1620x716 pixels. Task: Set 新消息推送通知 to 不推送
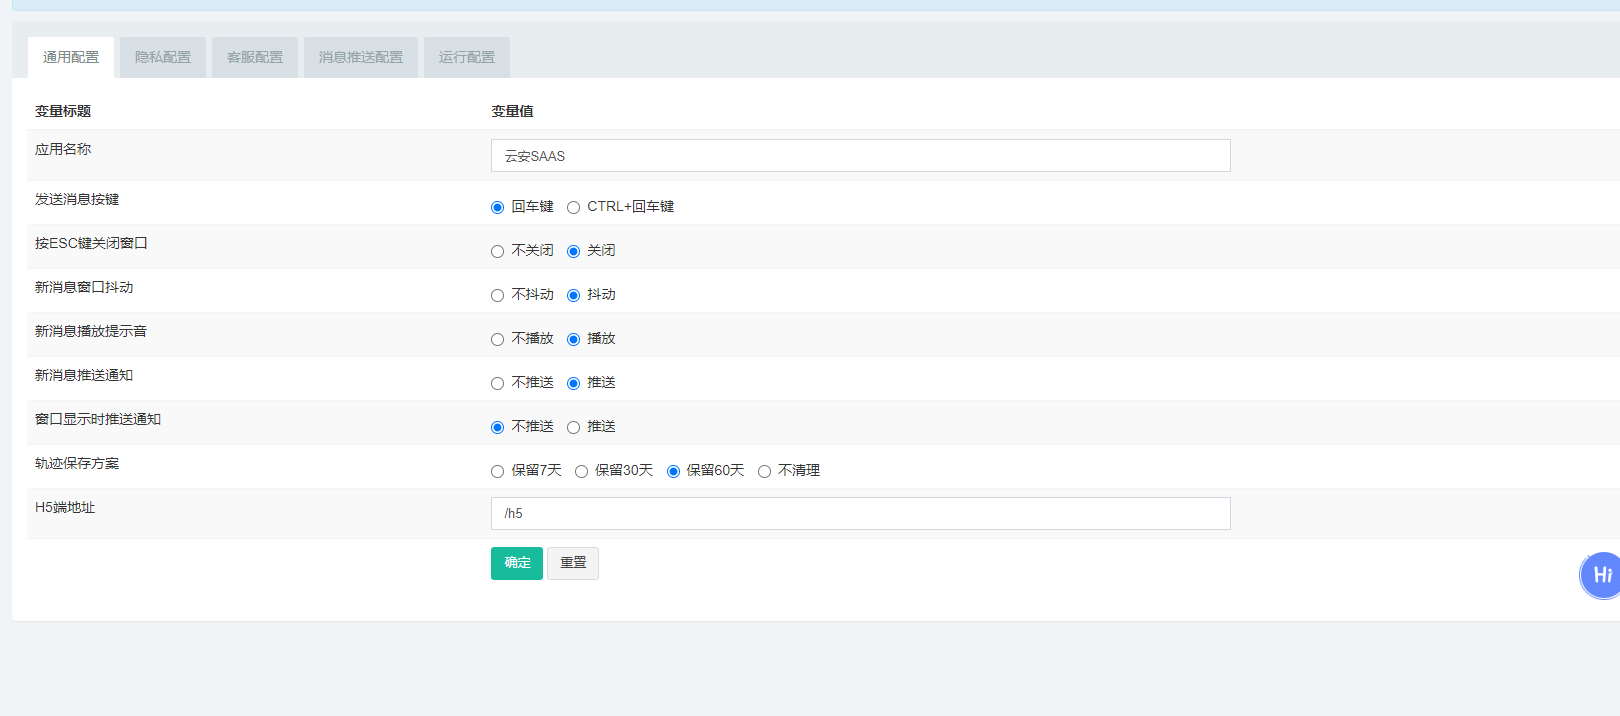(x=497, y=383)
